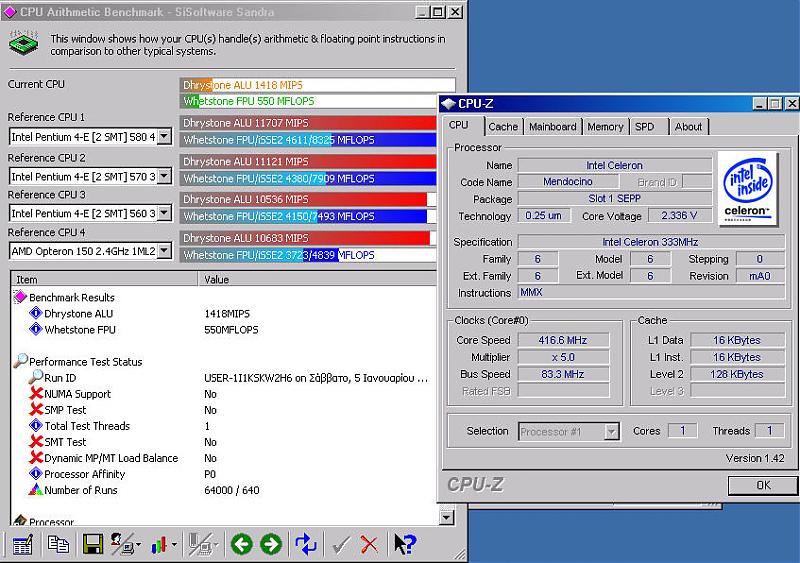Click the Specification Intel Celeron 333MHz field

(651, 241)
